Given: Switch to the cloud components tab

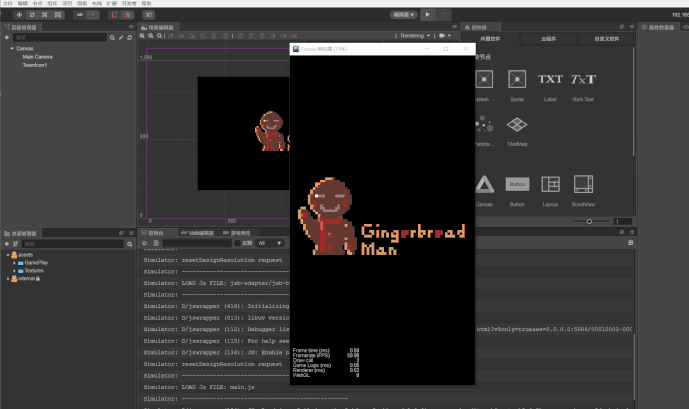Looking at the screenshot, I should [548, 39].
